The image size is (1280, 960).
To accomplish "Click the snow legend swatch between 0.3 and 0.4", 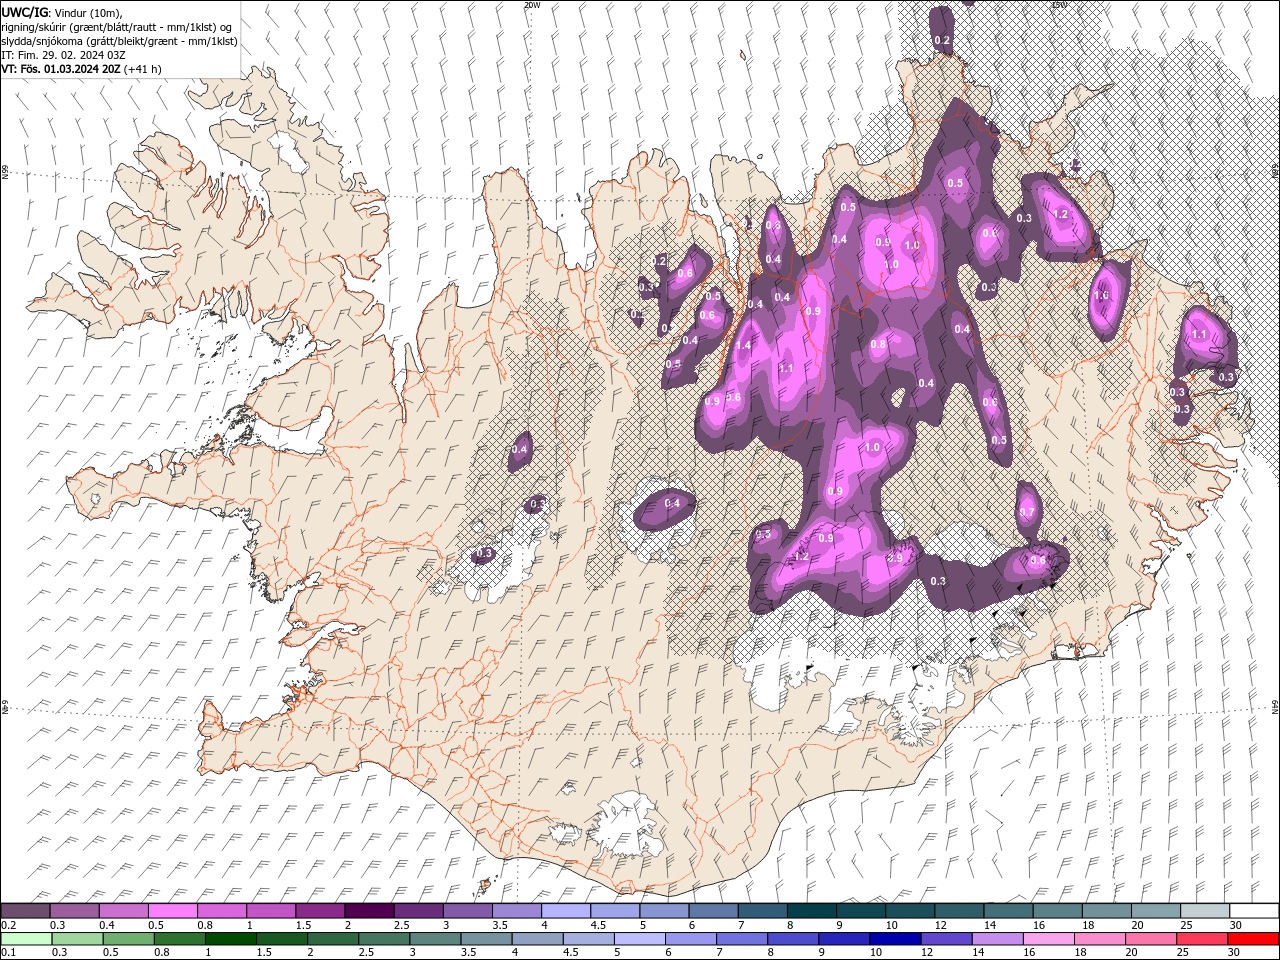I will pos(75,911).
